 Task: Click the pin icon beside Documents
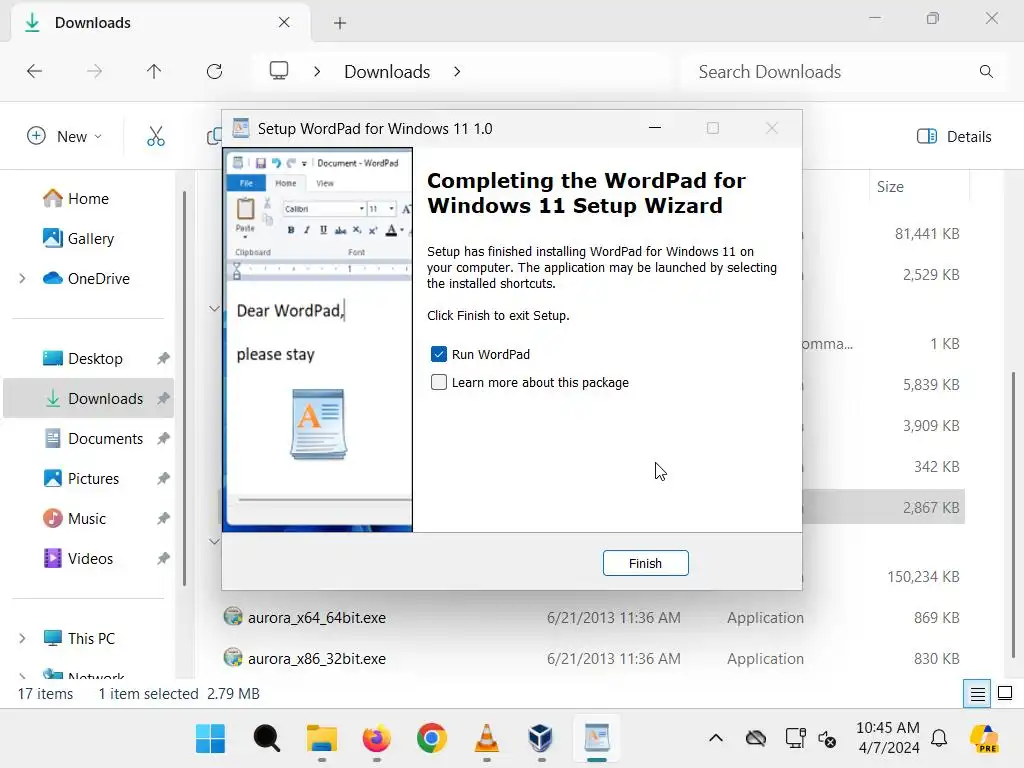pos(163,439)
